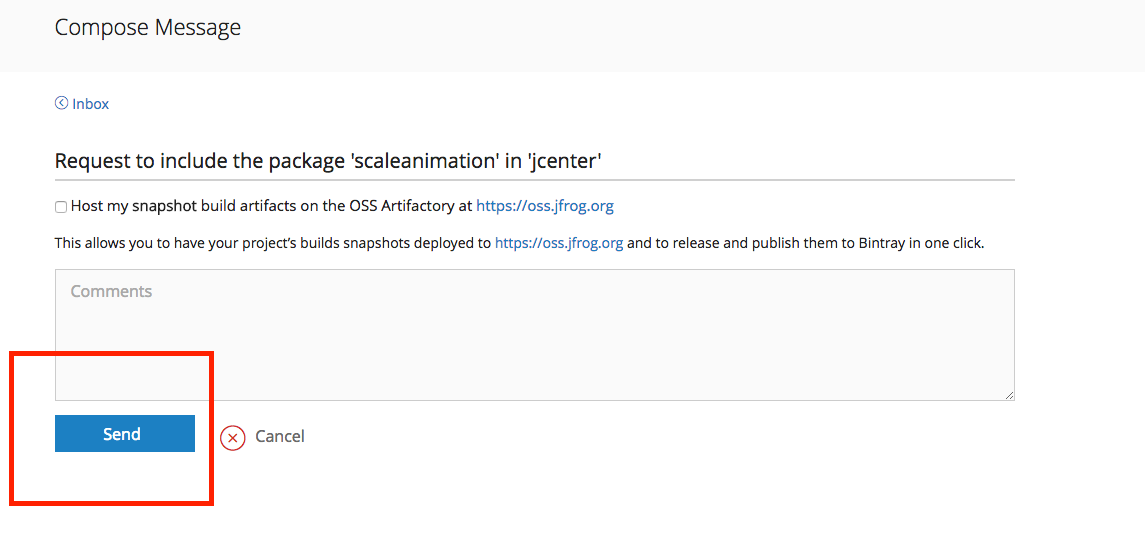Screen dimensions: 1145x535
Task: Focus the Comments text area
Action: pyautogui.click(x=535, y=335)
